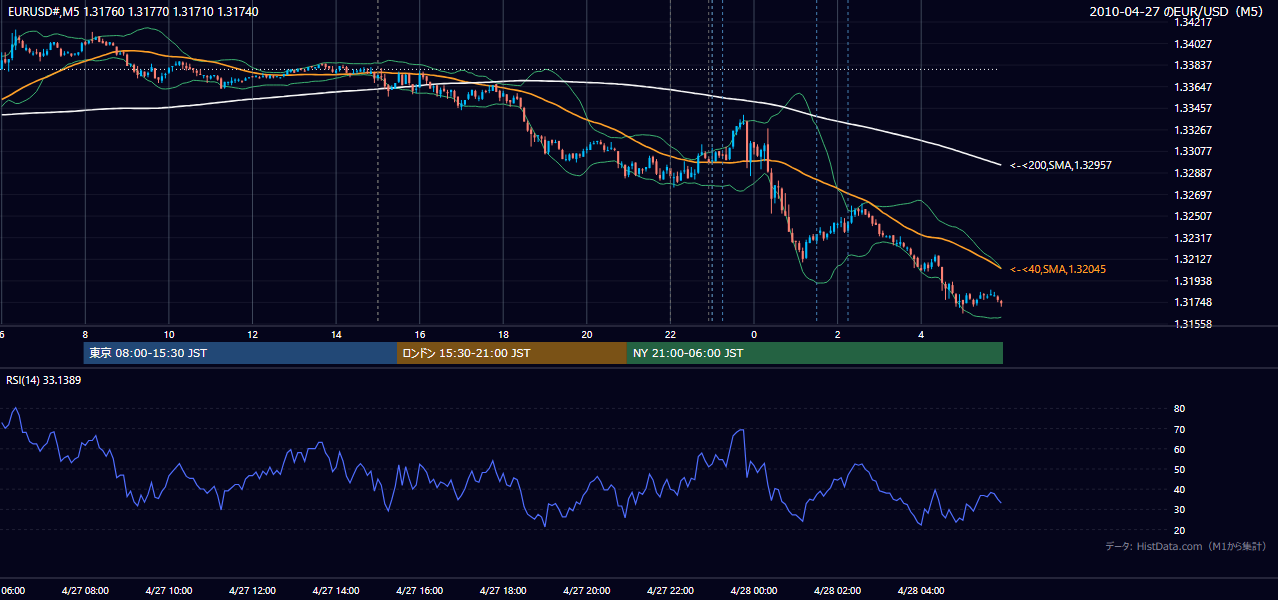Click the 2010-04-27 EUR/USD (M5) chart title
Image resolution: width=1278 pixels, height=600 pixels.
tap(1177, 12)
